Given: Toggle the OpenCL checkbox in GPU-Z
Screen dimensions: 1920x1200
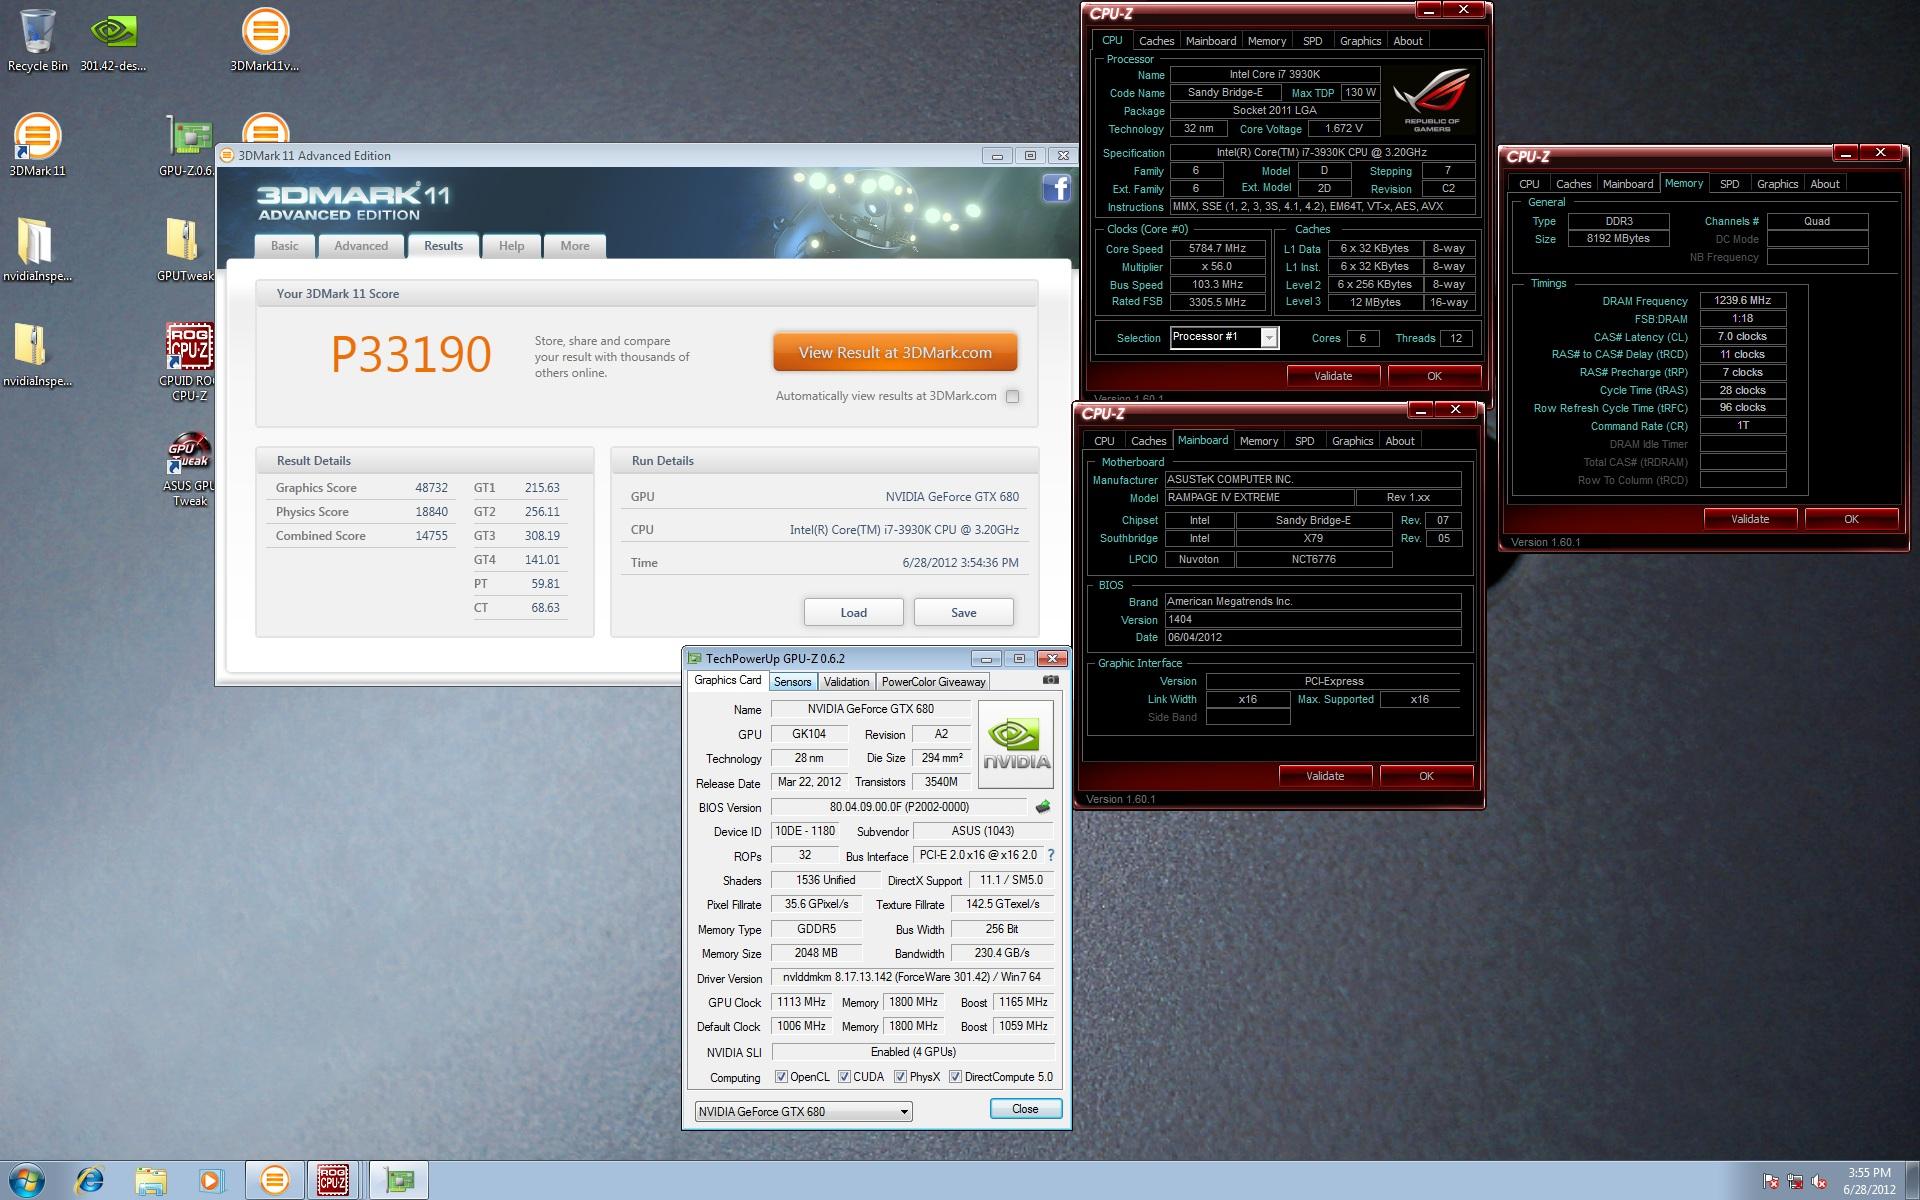Looking at the screenshot, I should click(781, 1077).
